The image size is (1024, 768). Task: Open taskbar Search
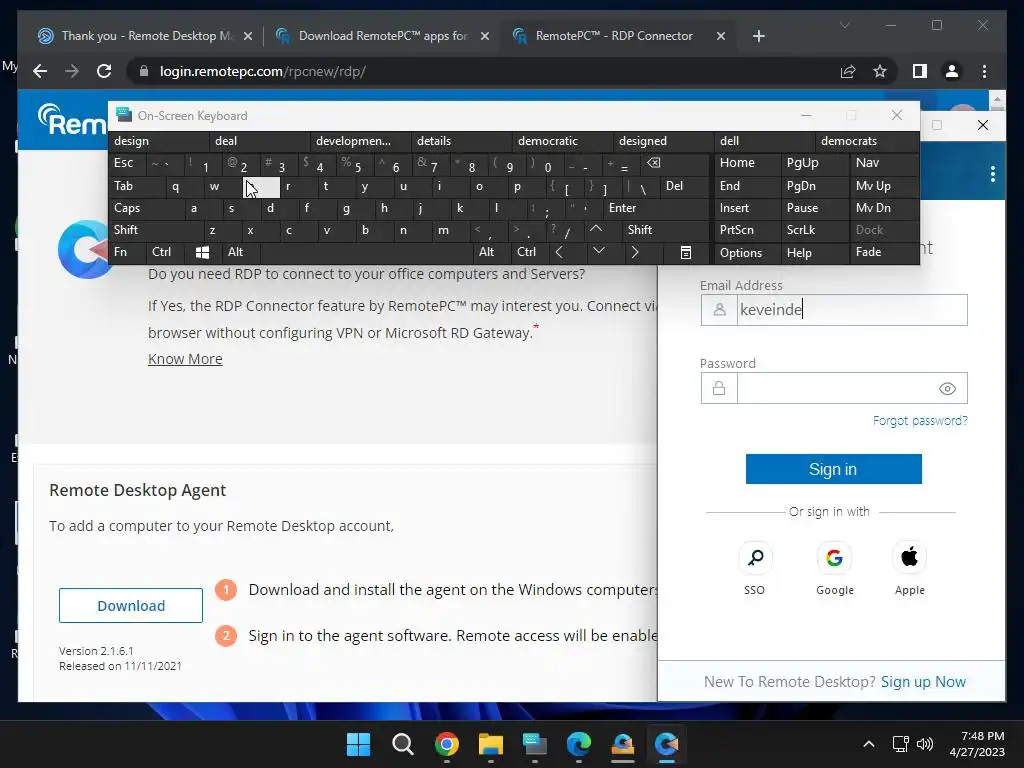pyautogui.click(x=402, y=744)
